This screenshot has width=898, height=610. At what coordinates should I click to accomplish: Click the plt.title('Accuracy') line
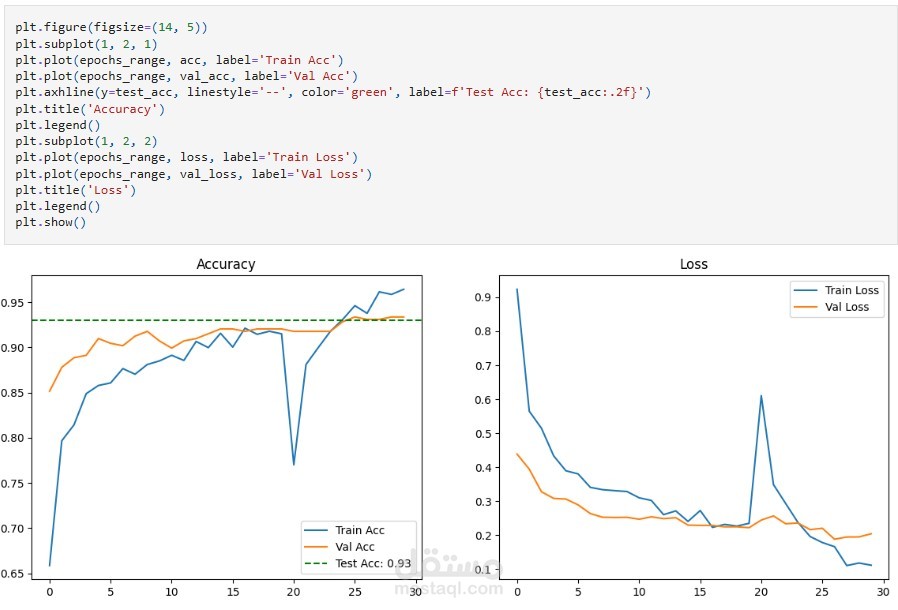point(90,109)
